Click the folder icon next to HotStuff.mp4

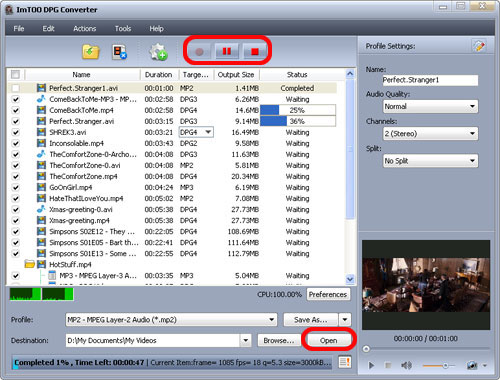30,264
